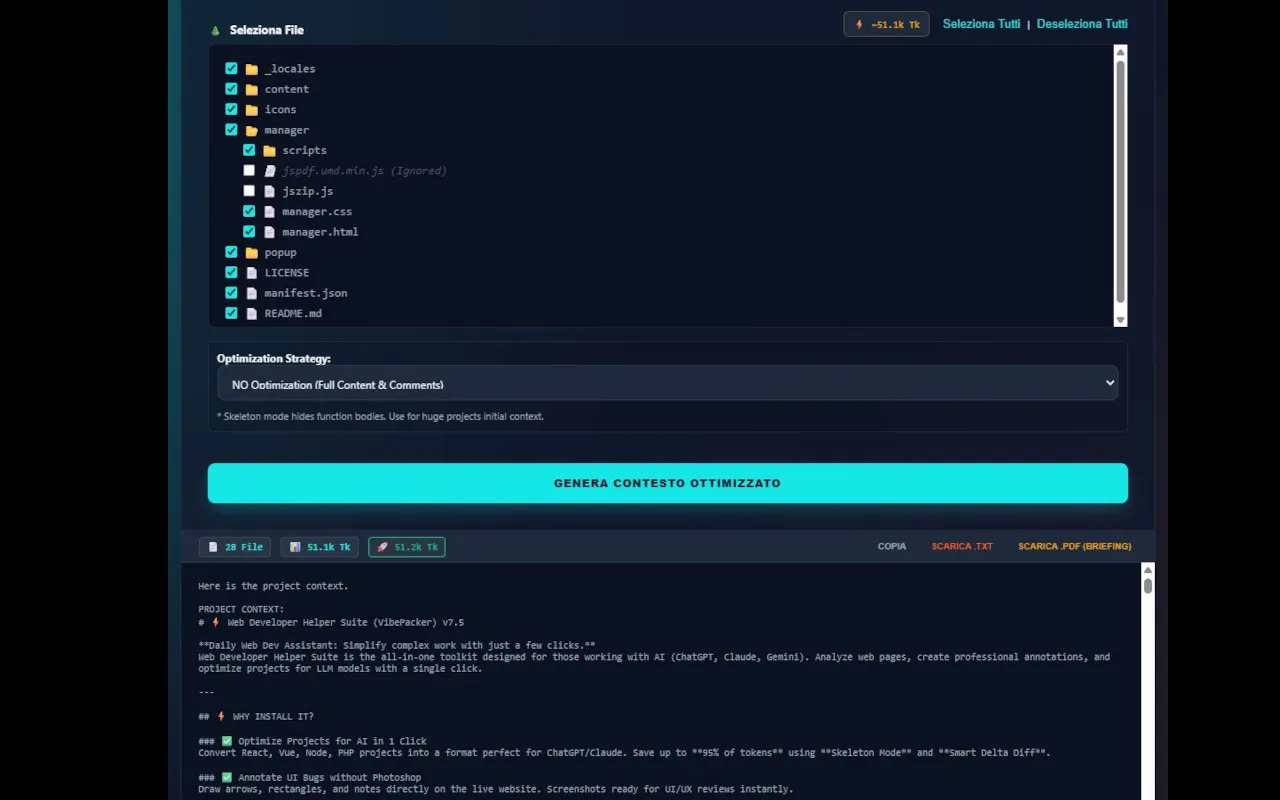Click the _locales folder icon
Screen dimensions: 1280x800
[x=251, y=69]
